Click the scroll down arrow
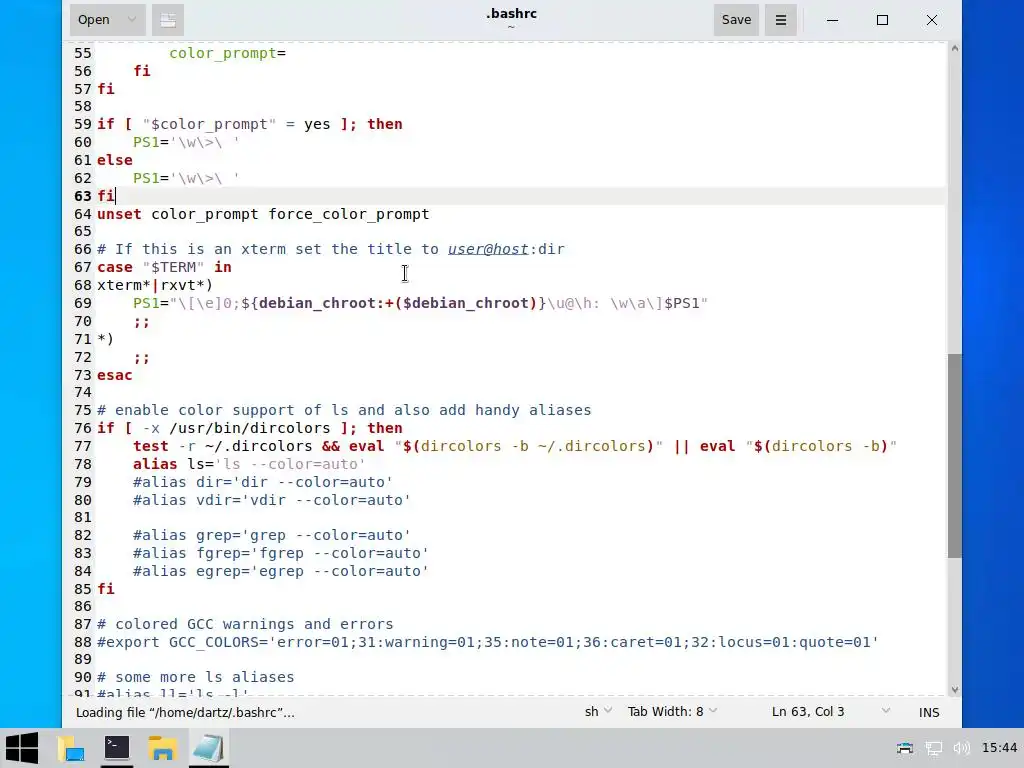 955,690
